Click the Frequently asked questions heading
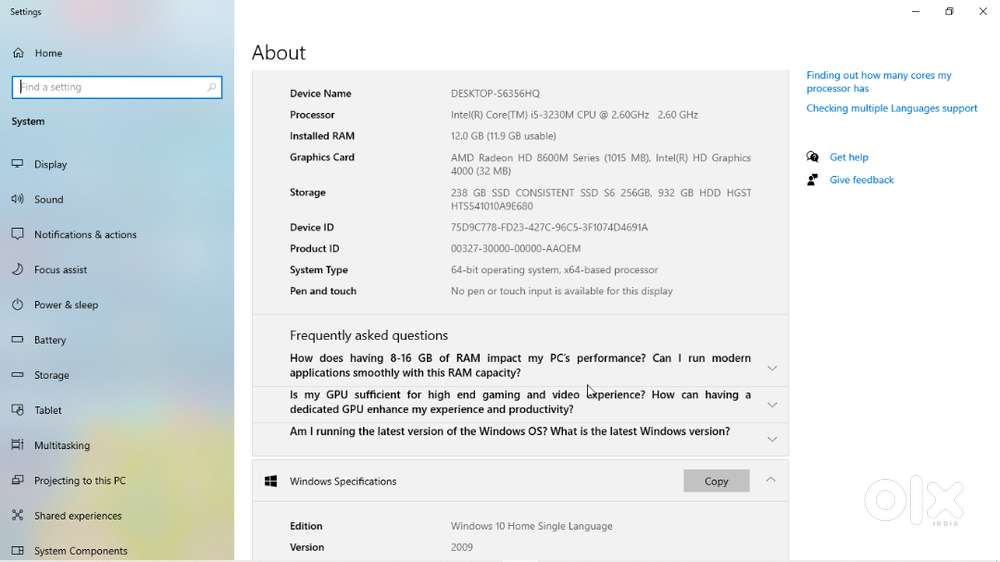 click(369, 335)
